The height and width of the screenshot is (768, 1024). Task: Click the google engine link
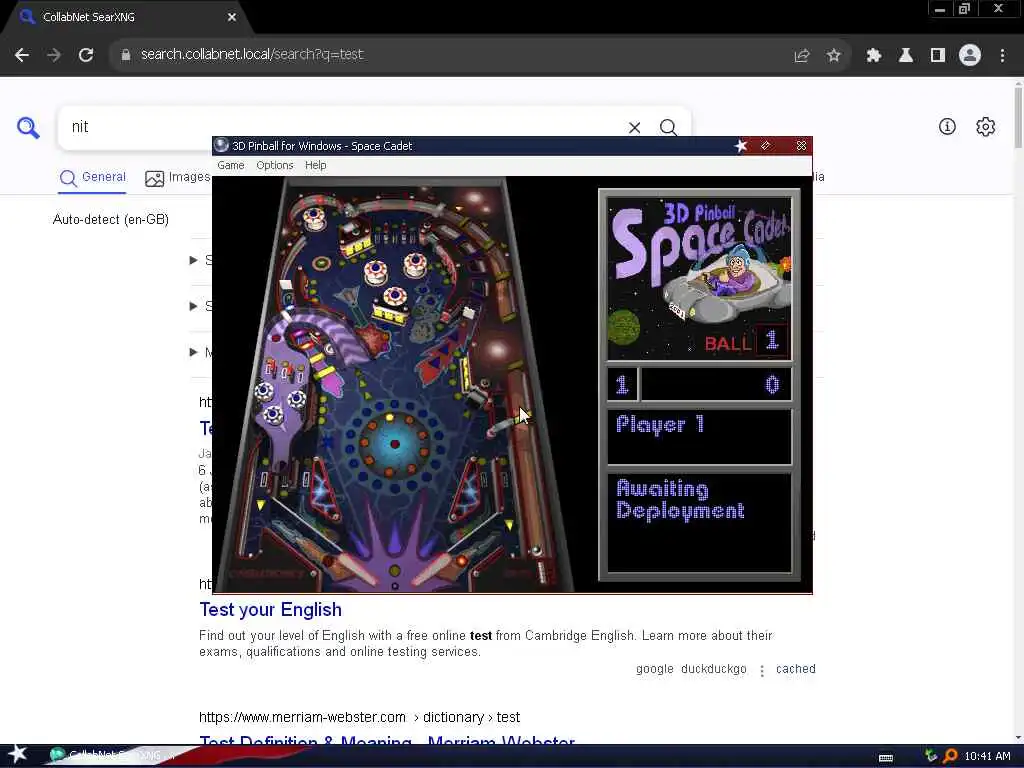pos(654,669)
